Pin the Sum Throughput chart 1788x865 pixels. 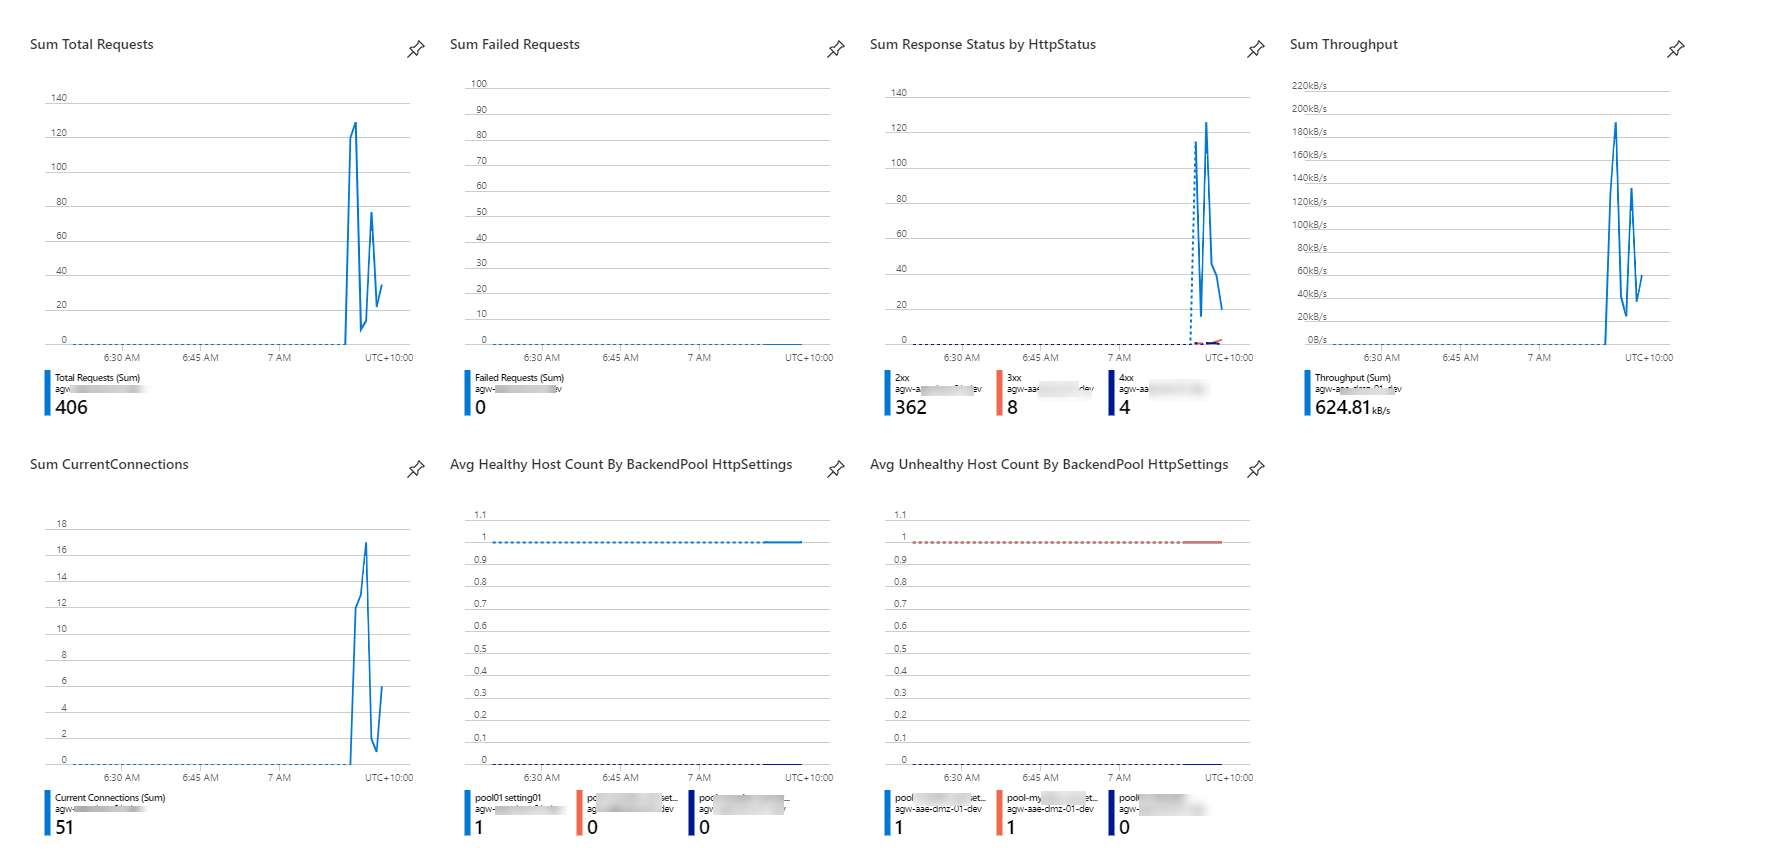(x=1676, y=49)
